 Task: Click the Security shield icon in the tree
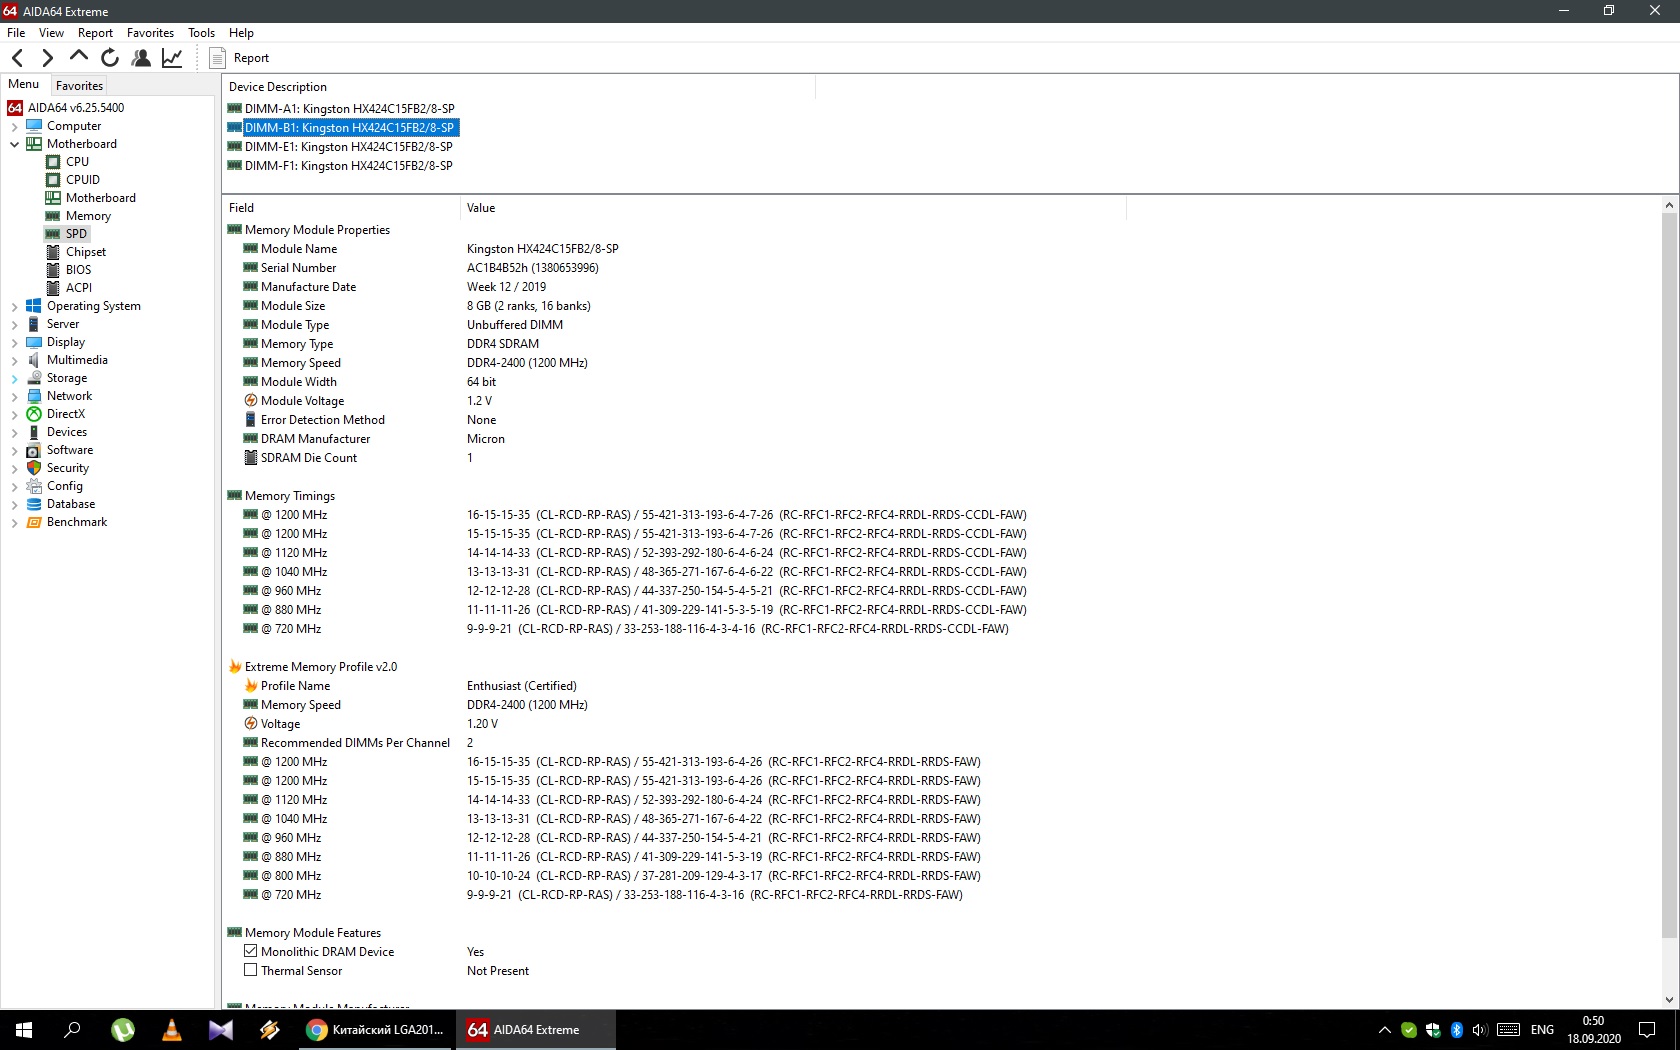point(34,468)
